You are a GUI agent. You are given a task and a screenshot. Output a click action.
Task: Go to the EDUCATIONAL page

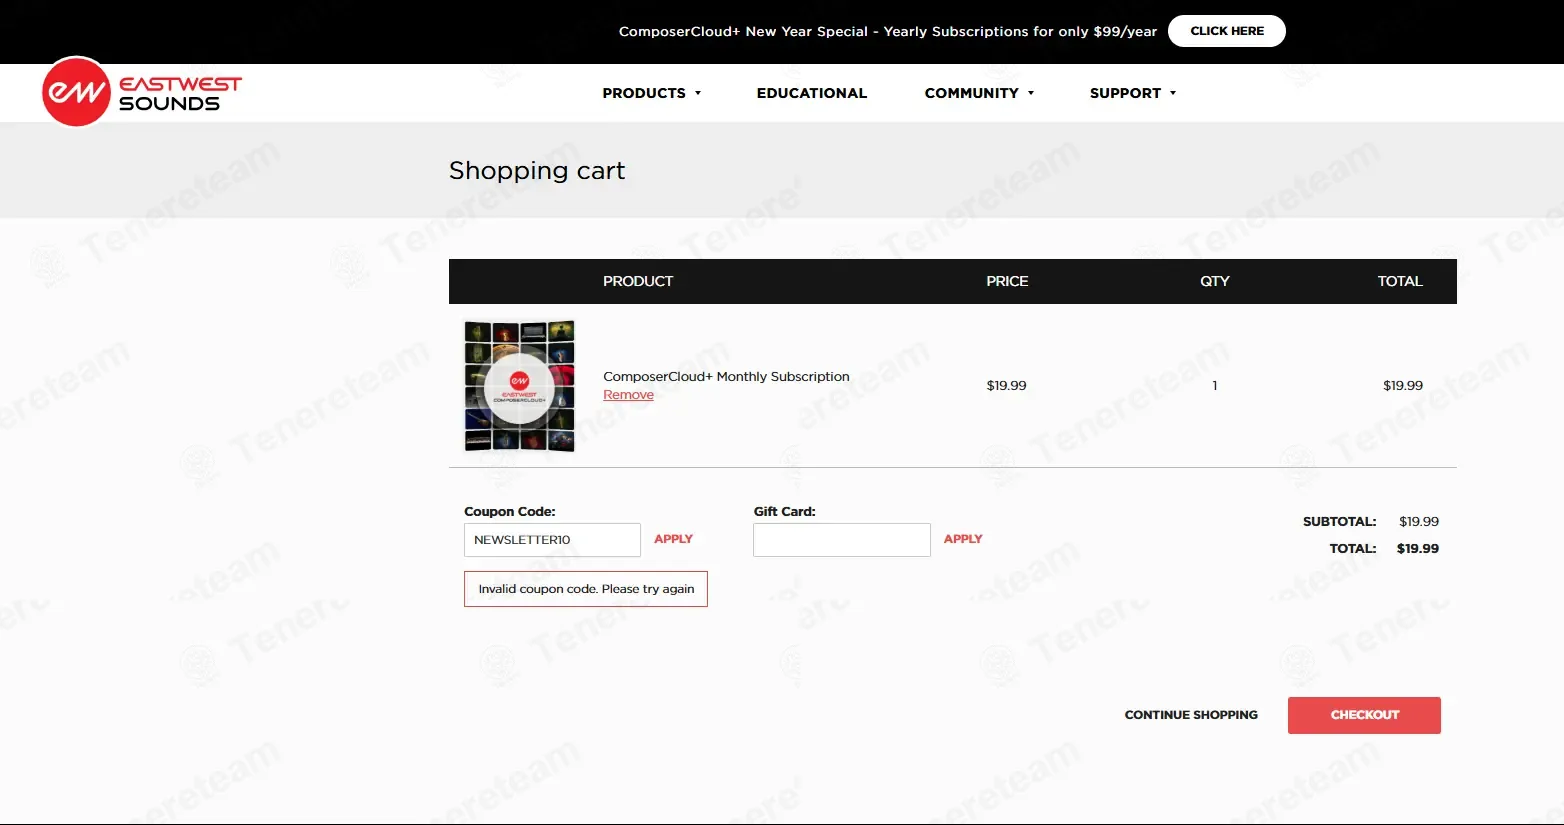point(811,93)
